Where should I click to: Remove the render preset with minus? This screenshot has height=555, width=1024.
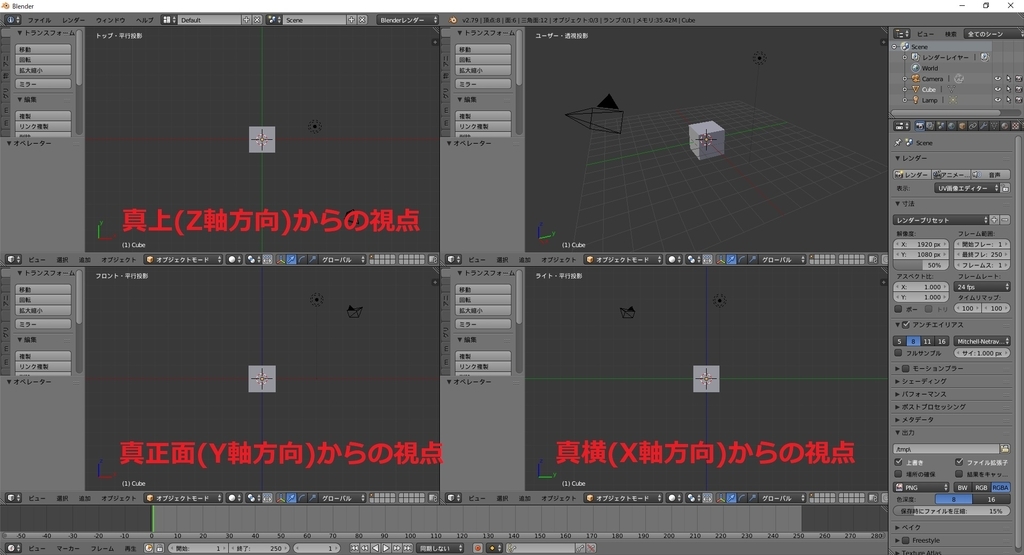[x=1005, y=220]
